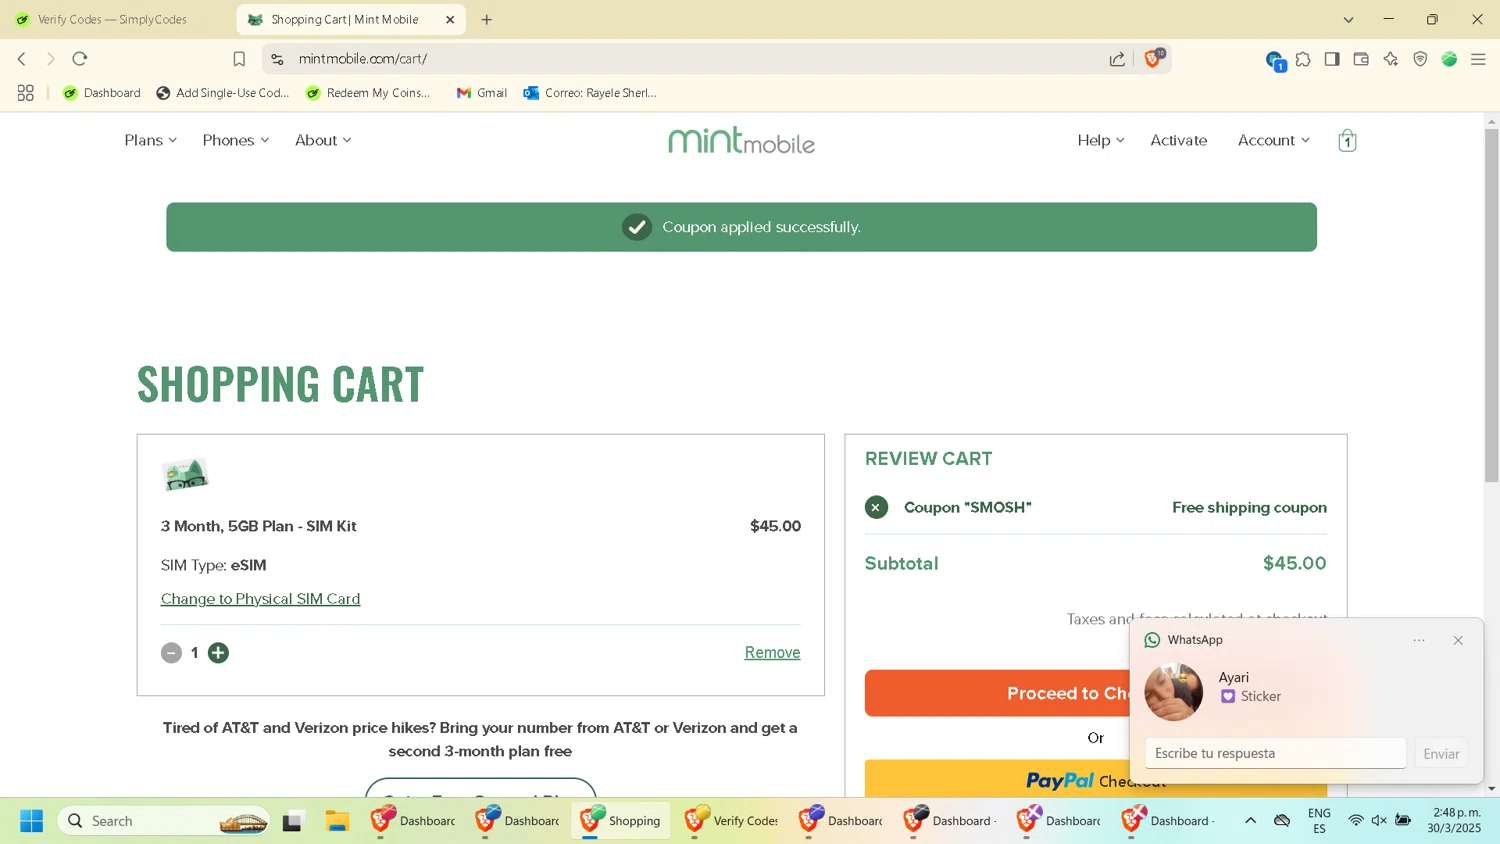Open the Activate page link
The image size is (1500, 844).
click(1178, 140)
